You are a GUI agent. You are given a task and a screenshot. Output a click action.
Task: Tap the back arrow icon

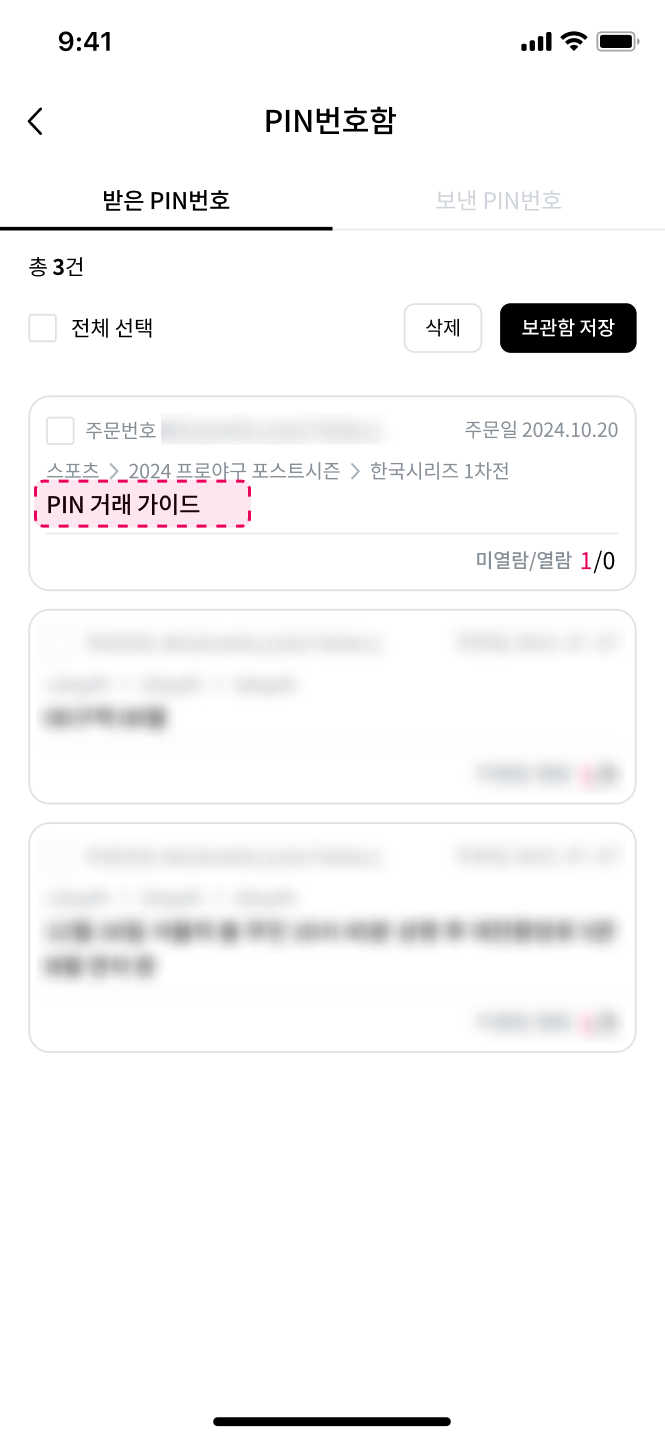click(36, 121)
